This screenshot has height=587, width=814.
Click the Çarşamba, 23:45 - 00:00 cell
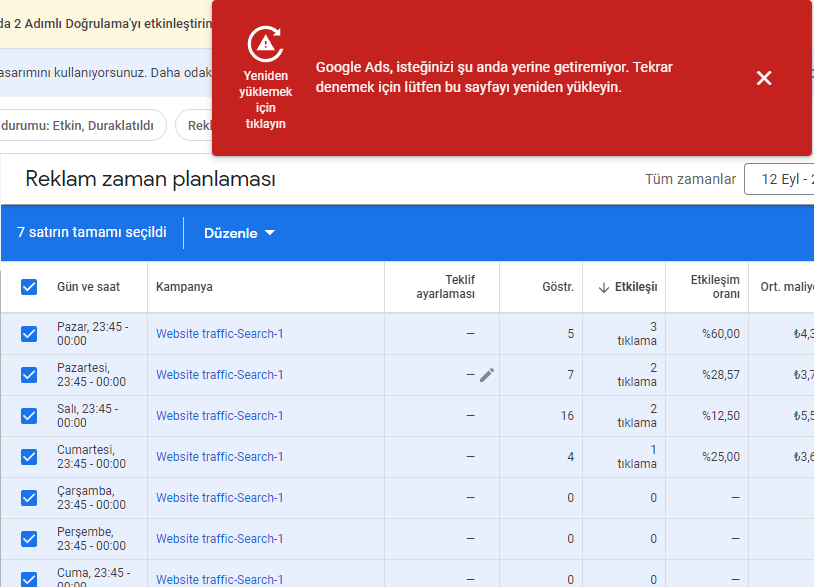pos(91,498)
